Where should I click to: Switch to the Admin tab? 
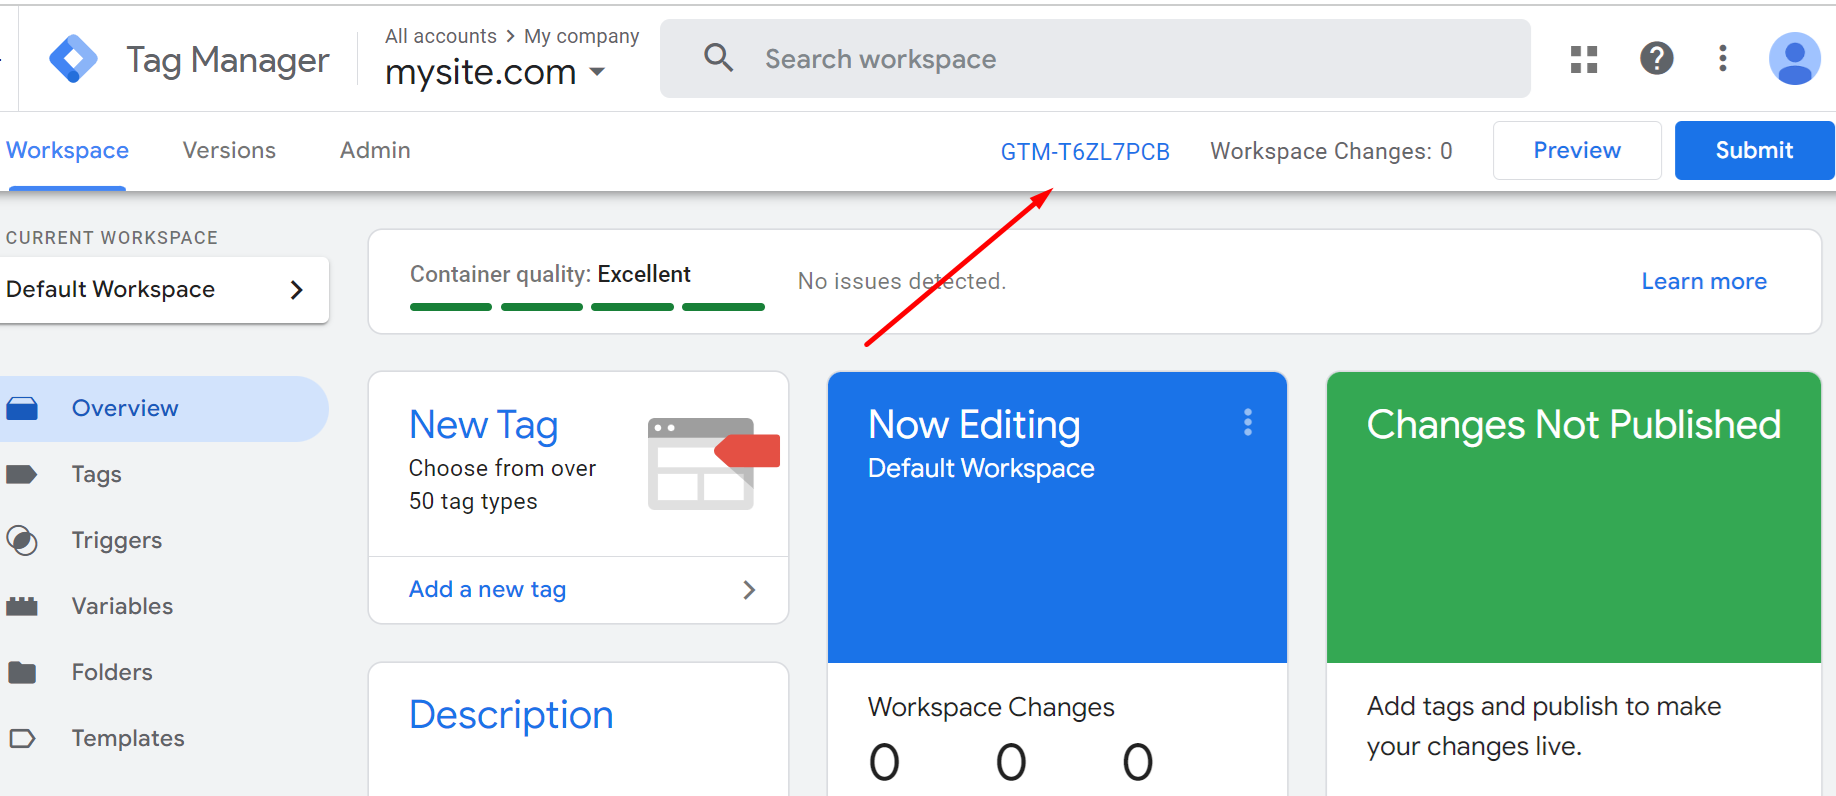tap(375, 150)
